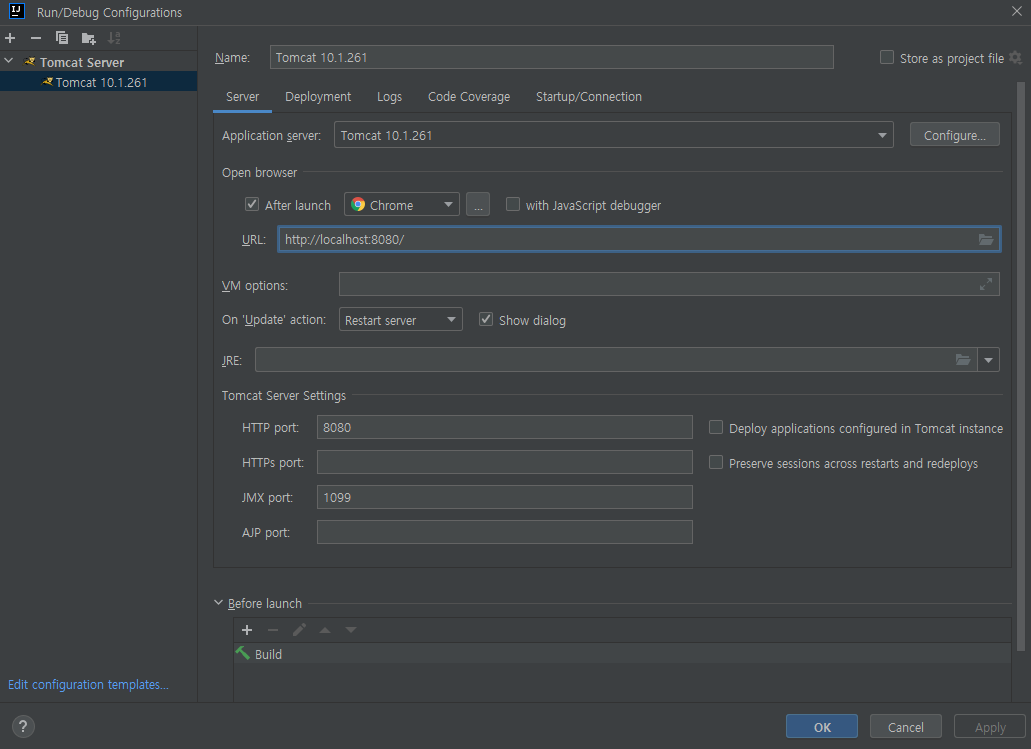Uncheck the Show dialog checkbox

(x=486, y=319)
